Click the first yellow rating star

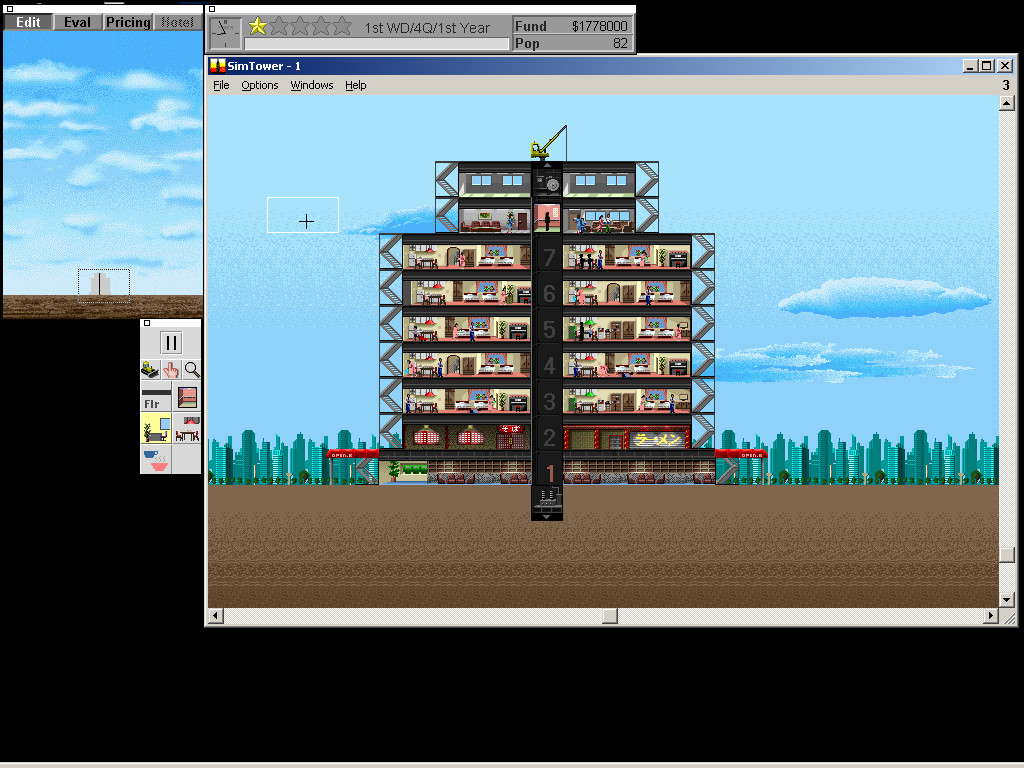coord(258,26)
